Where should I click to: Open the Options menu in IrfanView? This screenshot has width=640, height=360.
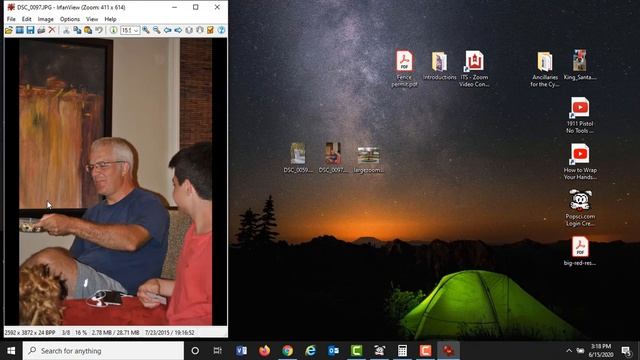click(70, 19)
